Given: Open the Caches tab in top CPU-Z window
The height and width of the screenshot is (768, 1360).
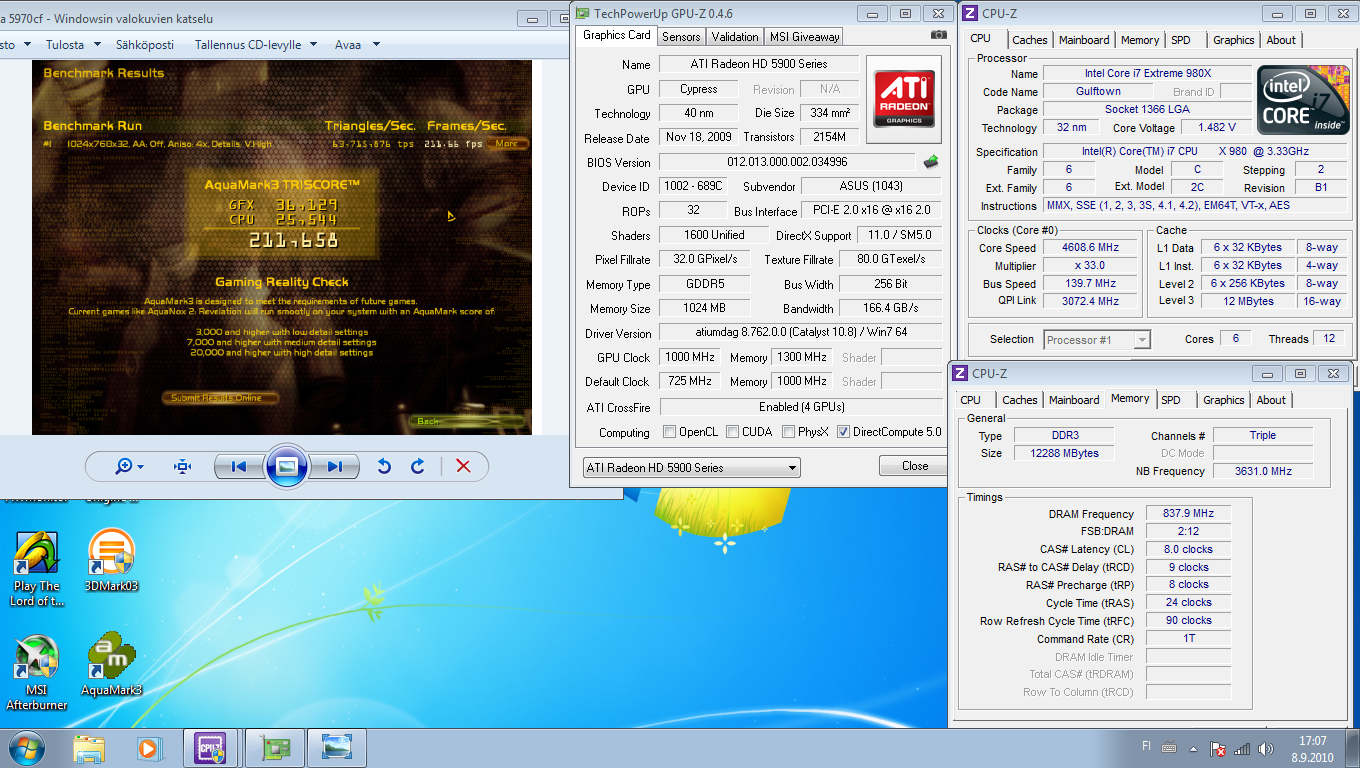Looking at the screenshot, I should [1029, 40].
